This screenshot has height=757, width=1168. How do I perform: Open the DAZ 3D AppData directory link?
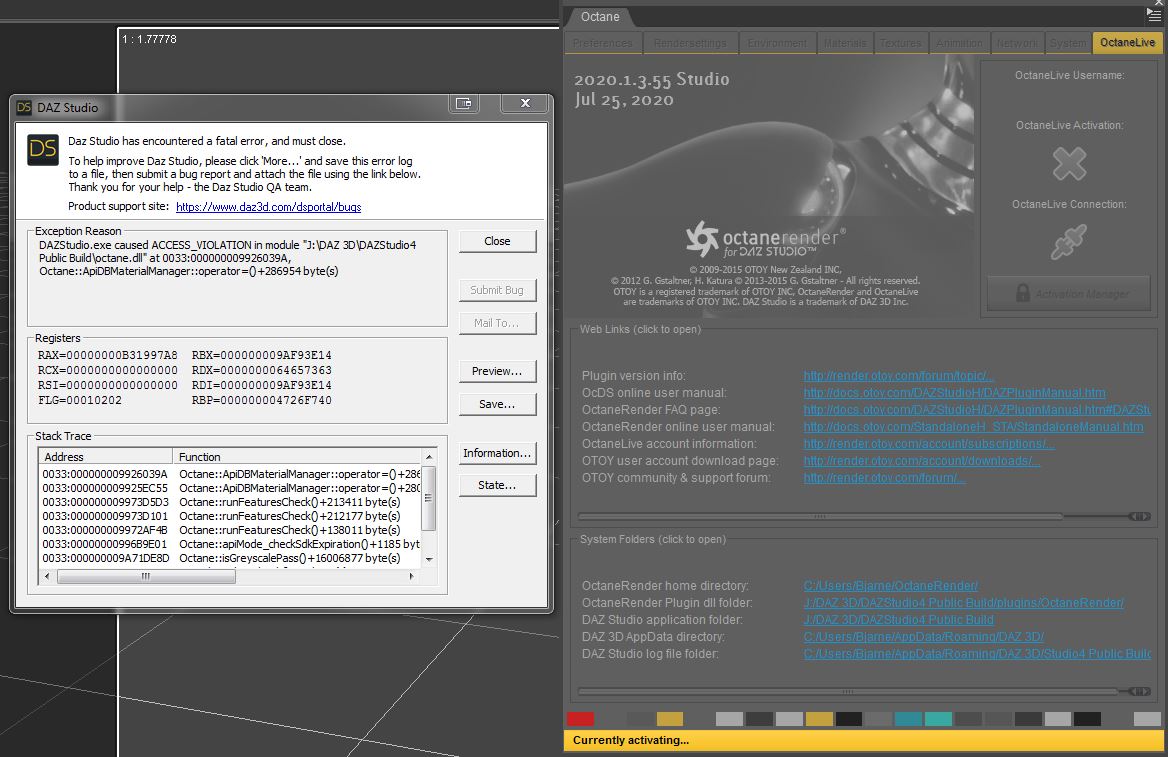click(924, 637)
